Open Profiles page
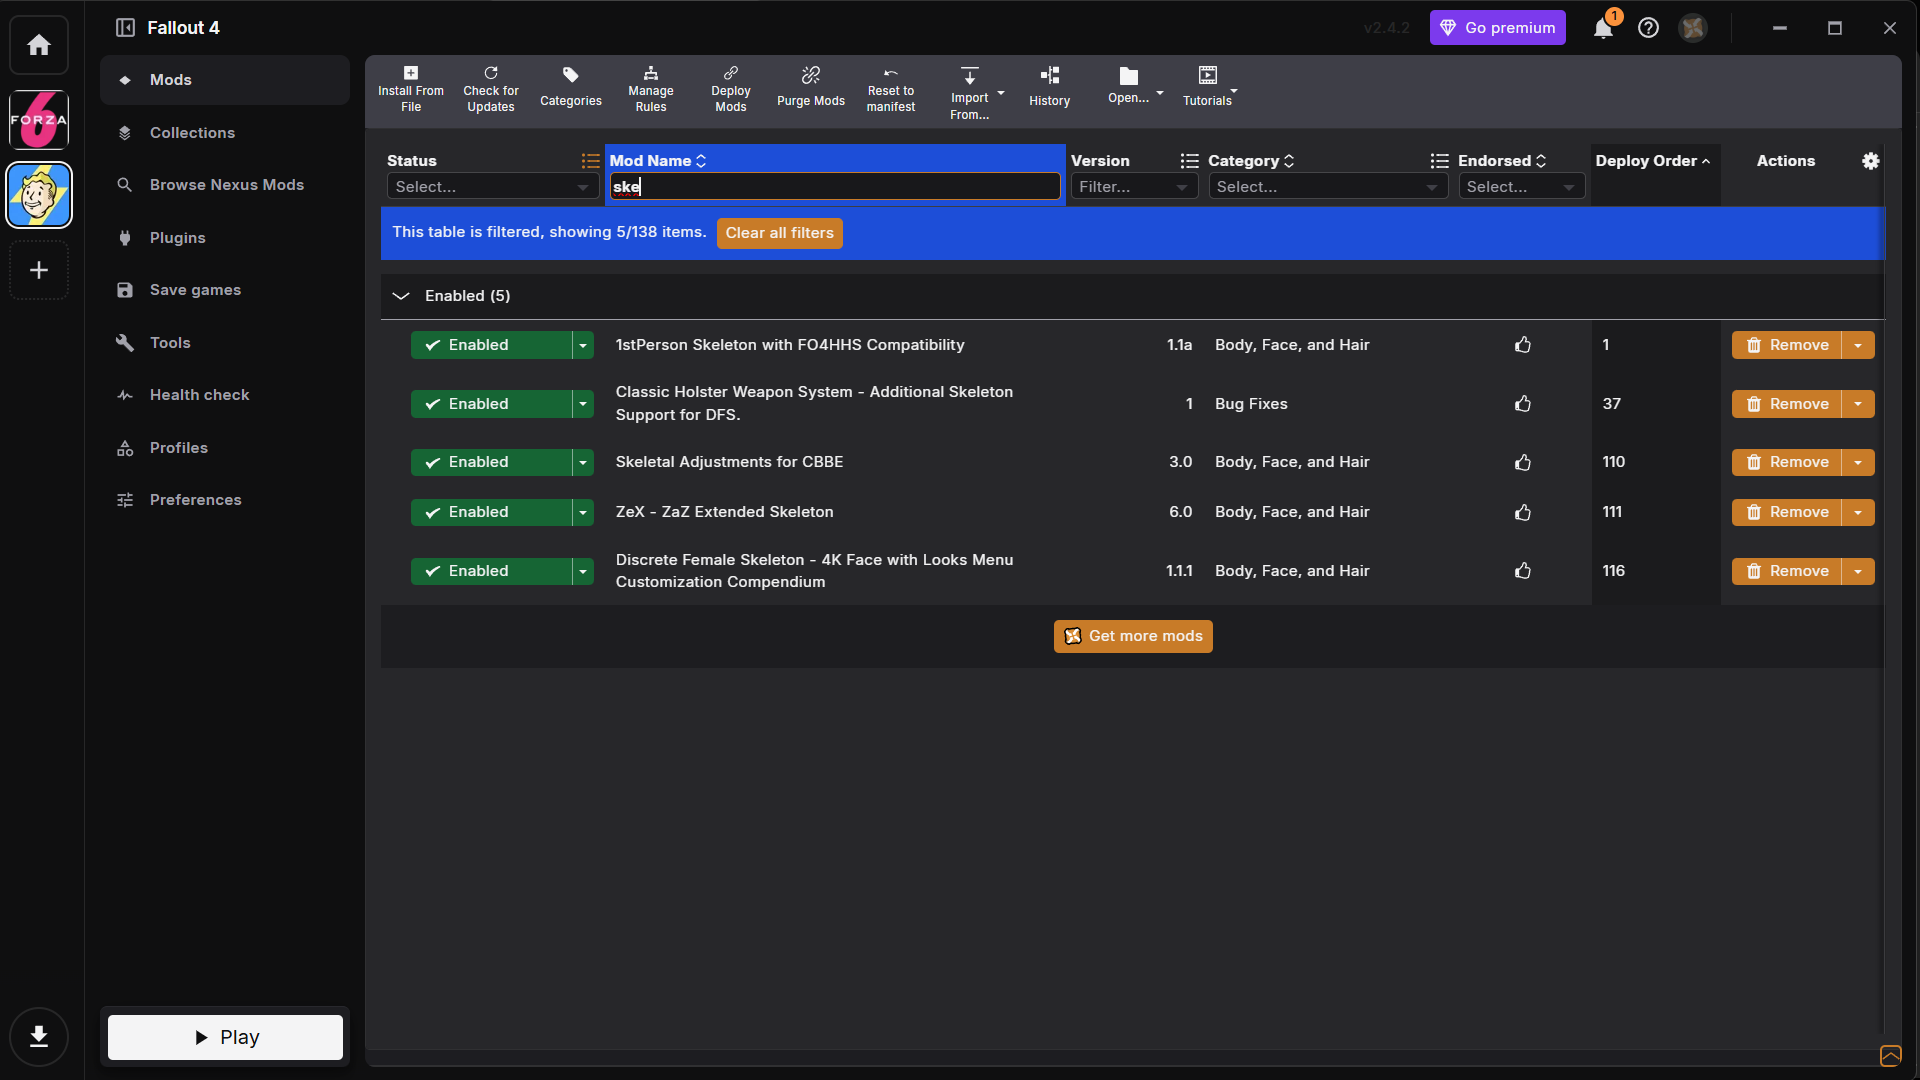Image resolution: width=1920 pixels, height=1080 pixels. tap(225, 448)
